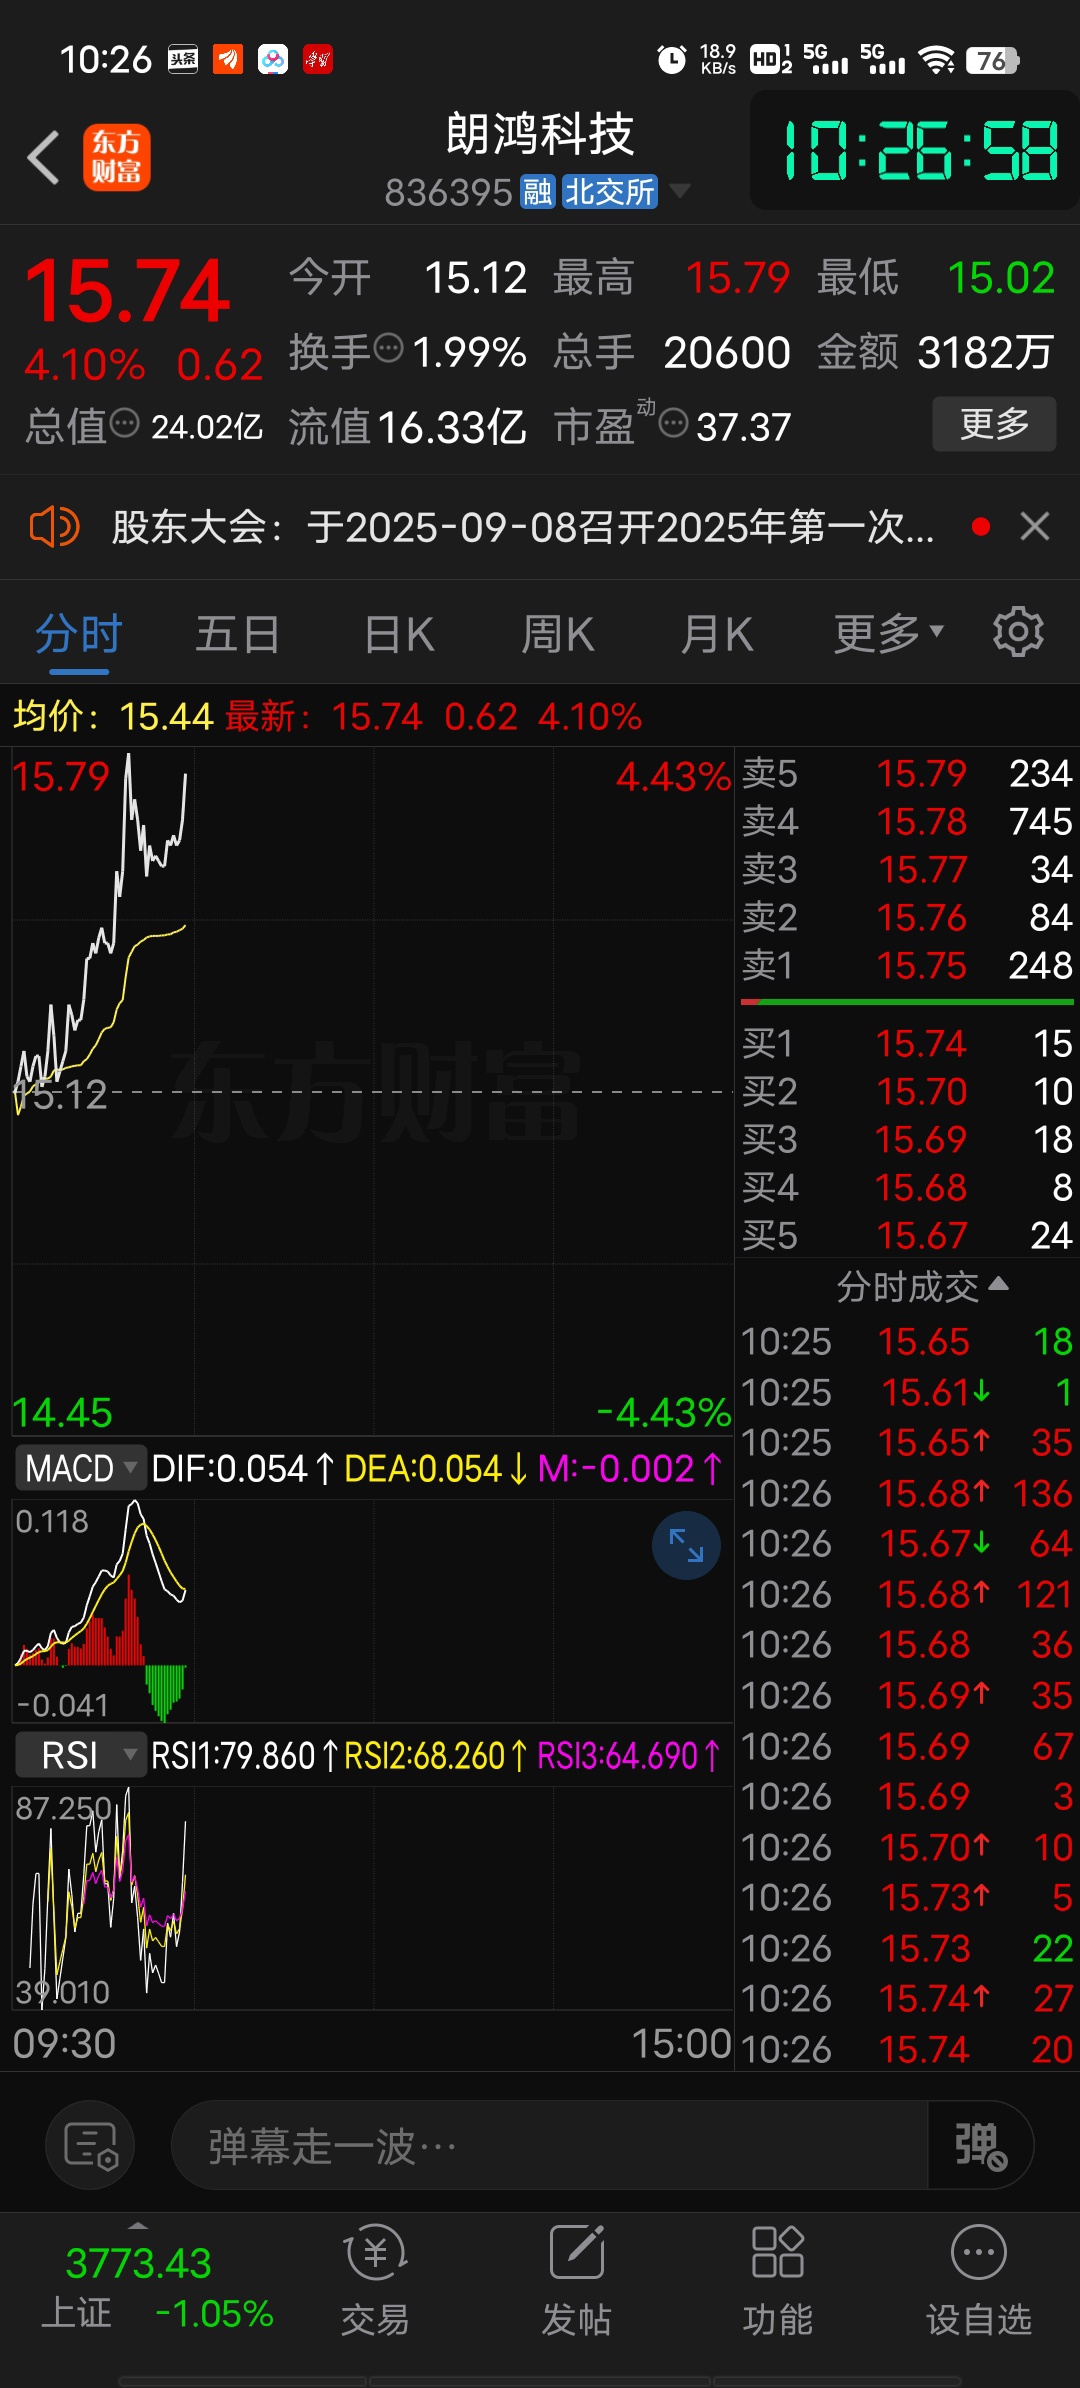Tap the 15.61 trade row with volume 1
1080x2388 pixels.
coord(907,1392)
